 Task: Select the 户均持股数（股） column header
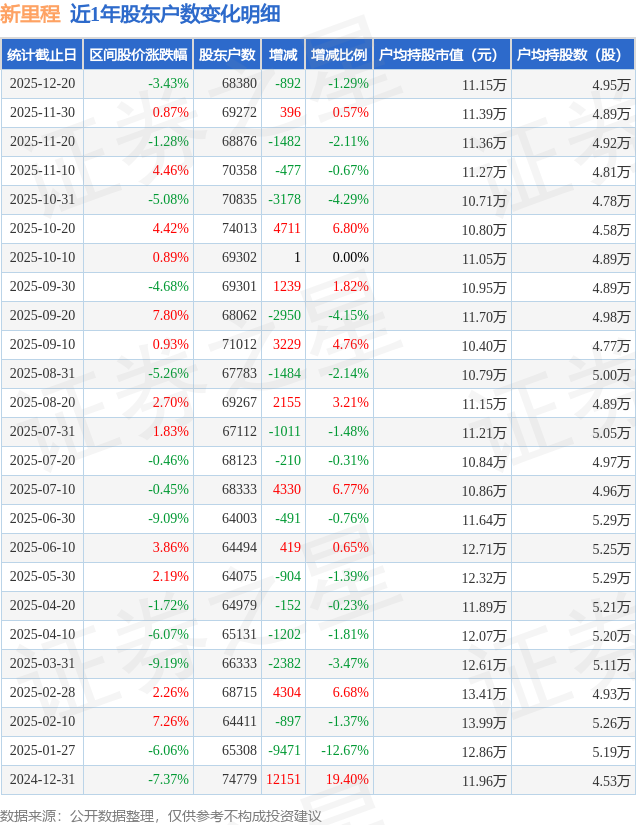coord(572,55)
